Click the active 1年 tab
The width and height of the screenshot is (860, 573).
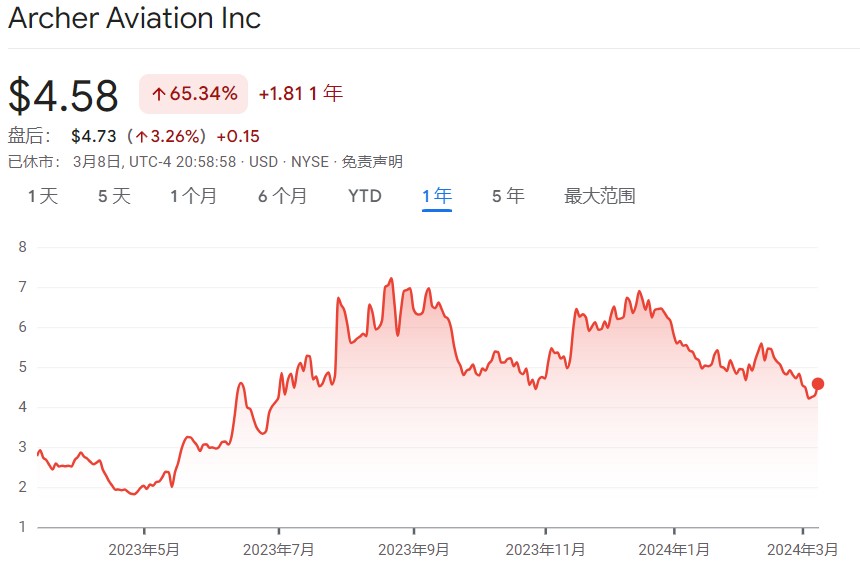pyautogui.click(x=437, y=196)
